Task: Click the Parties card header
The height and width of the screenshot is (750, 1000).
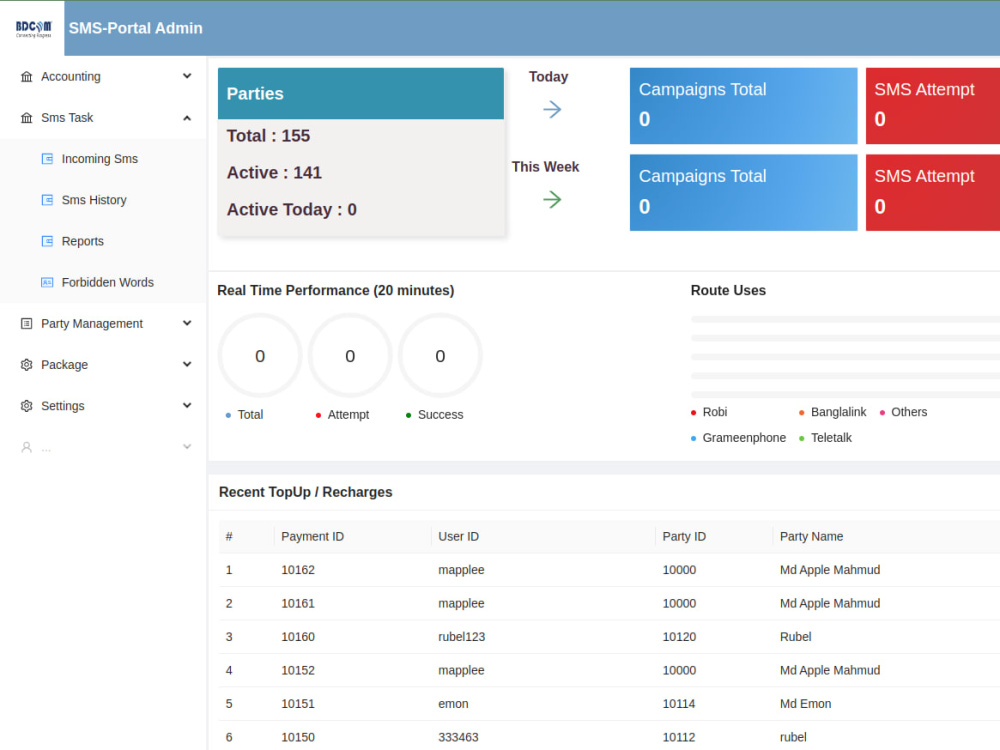Action: (x=361, y=94)
